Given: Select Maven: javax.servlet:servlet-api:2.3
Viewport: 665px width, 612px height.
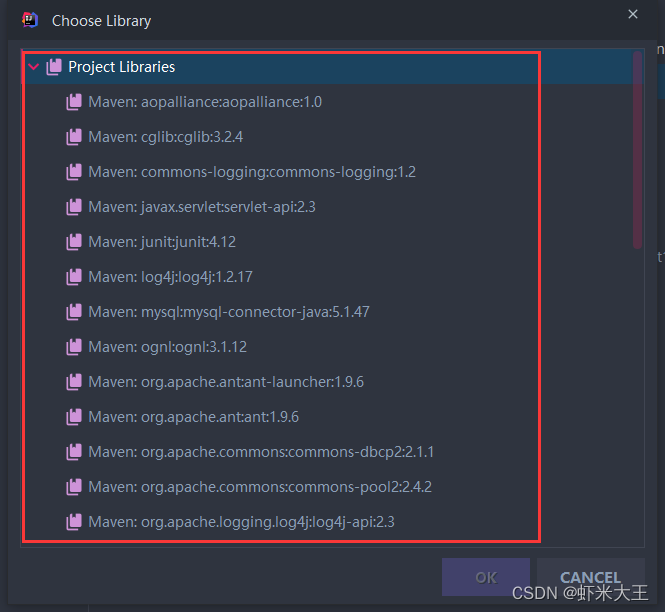Looking at the screenshot, I should 202,207.
